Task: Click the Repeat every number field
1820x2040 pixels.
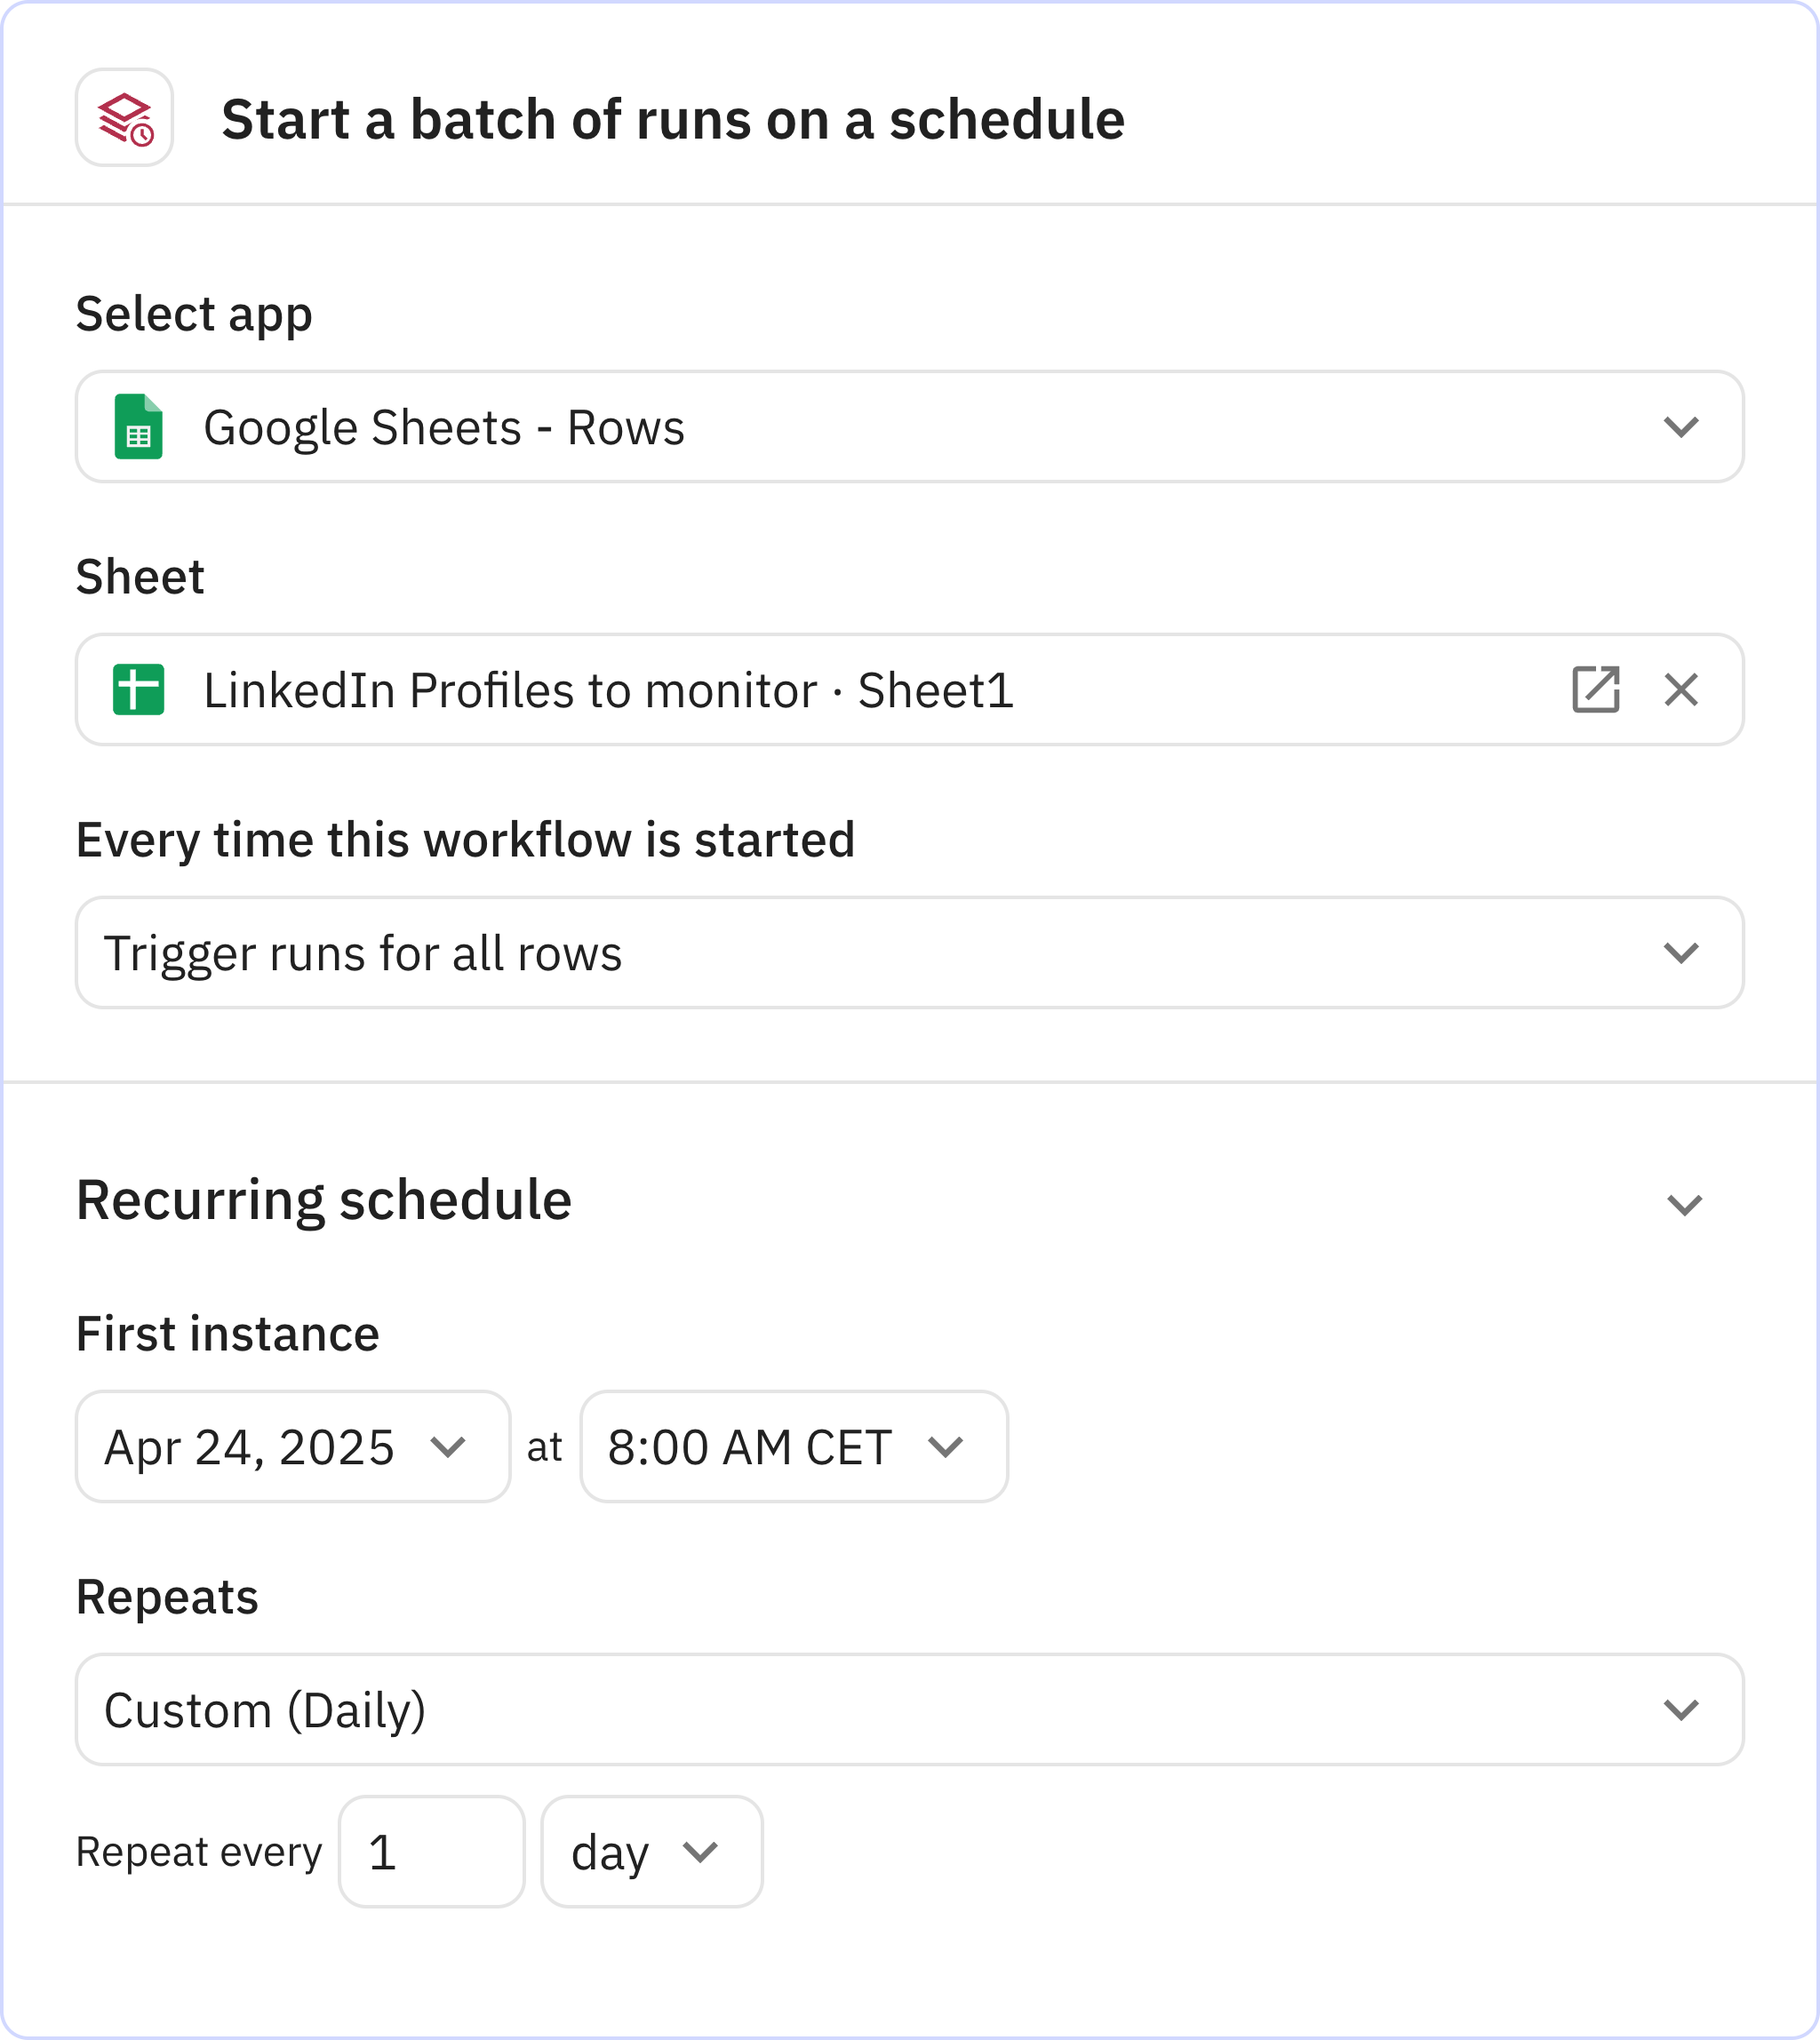Action: (x=431, y=1852)
